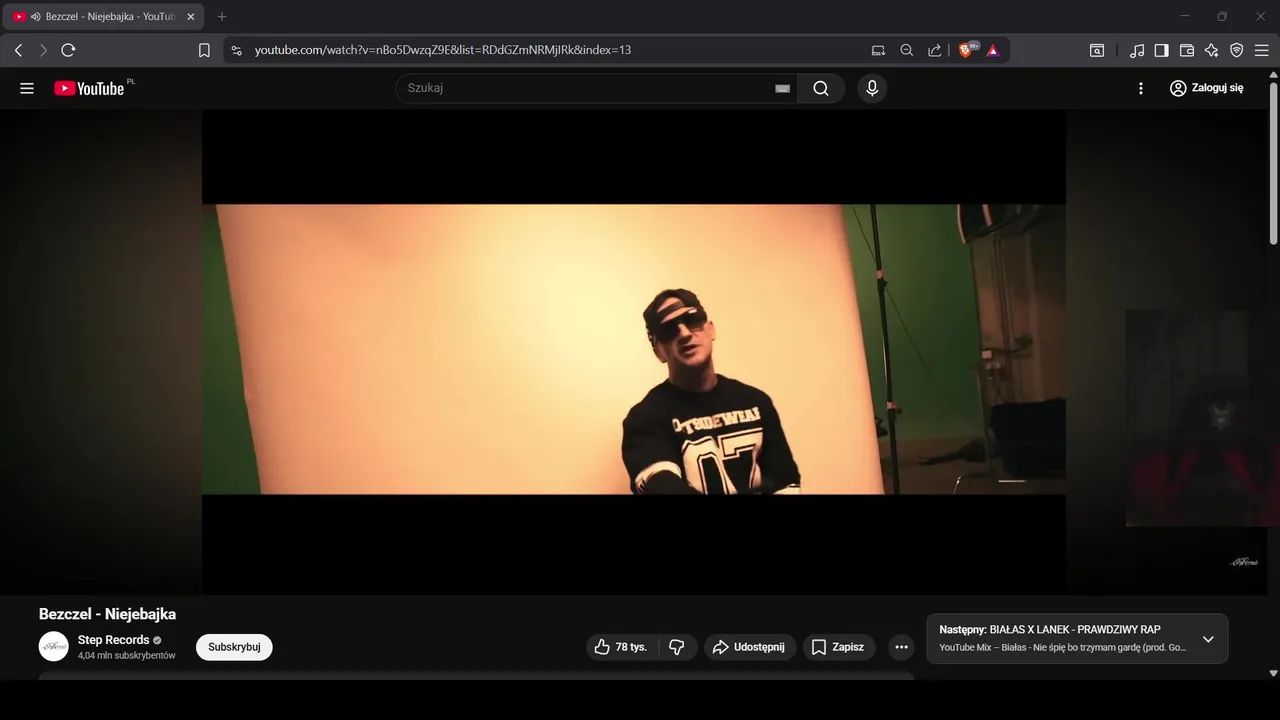Open the Step Records channel avatar
The width and height of the screenshot is (1280, 720).
(54, 647)
